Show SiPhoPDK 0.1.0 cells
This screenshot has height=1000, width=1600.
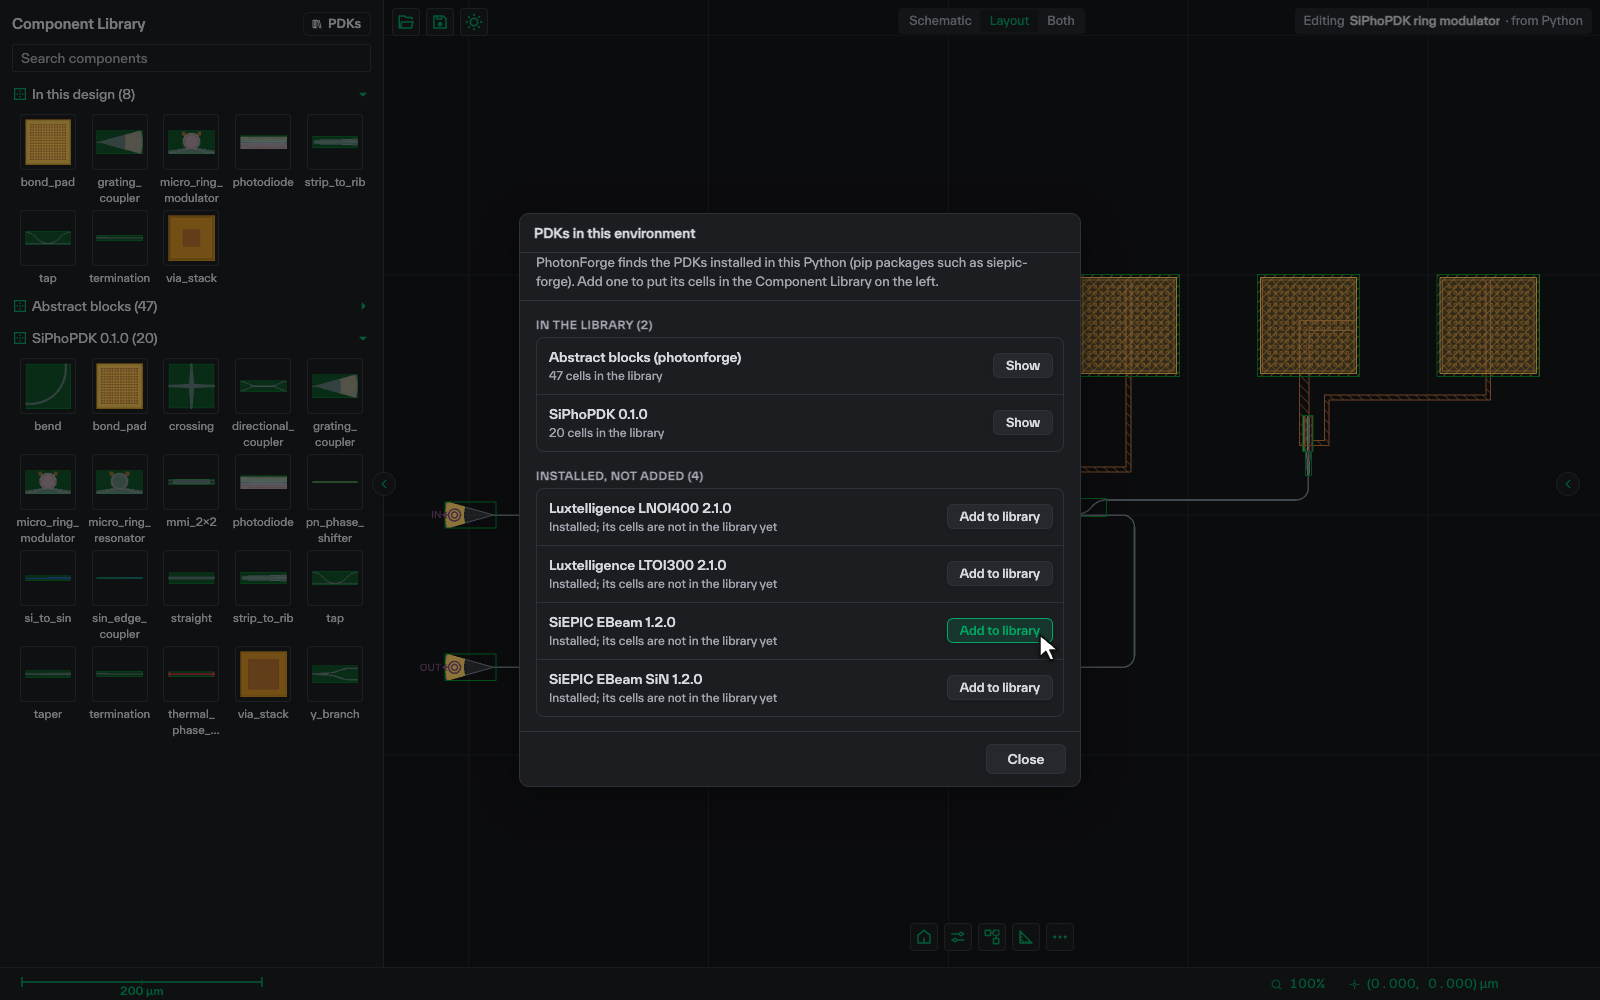click(1022, 423)
